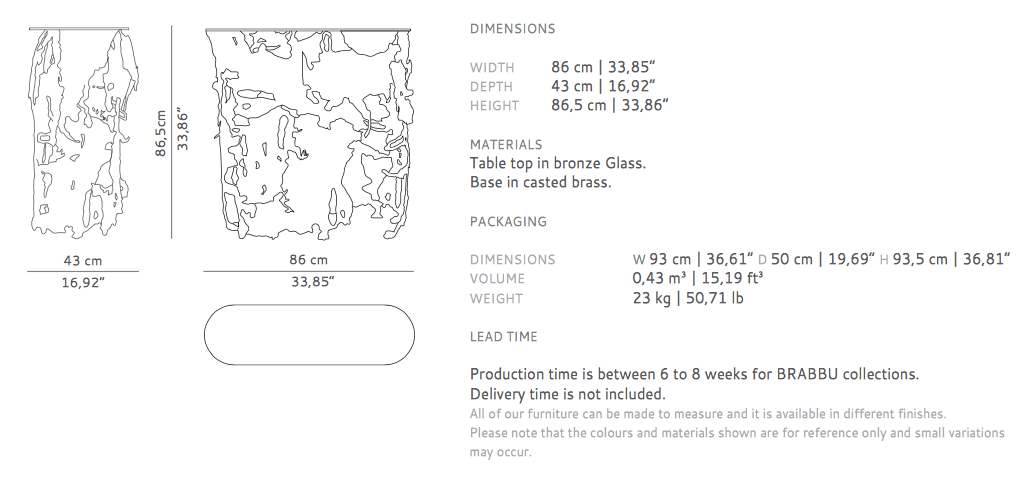Click the 'Base in casted brass' text
Image resolution: width=1031 pixels, height=492 pixels.
tap(540, 182)
